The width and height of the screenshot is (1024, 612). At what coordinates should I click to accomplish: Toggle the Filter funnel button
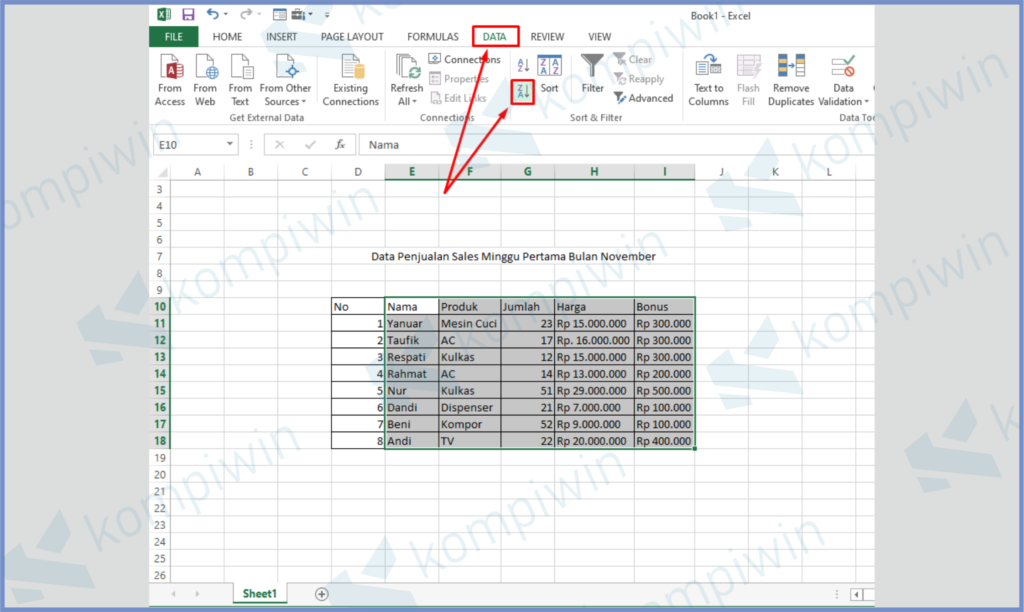coord(593,75)
